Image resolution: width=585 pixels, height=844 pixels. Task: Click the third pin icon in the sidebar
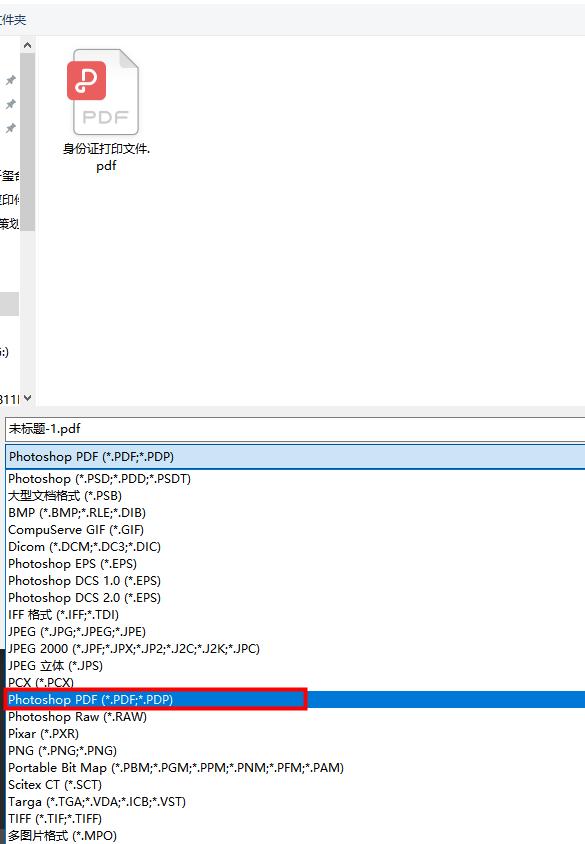10,128
